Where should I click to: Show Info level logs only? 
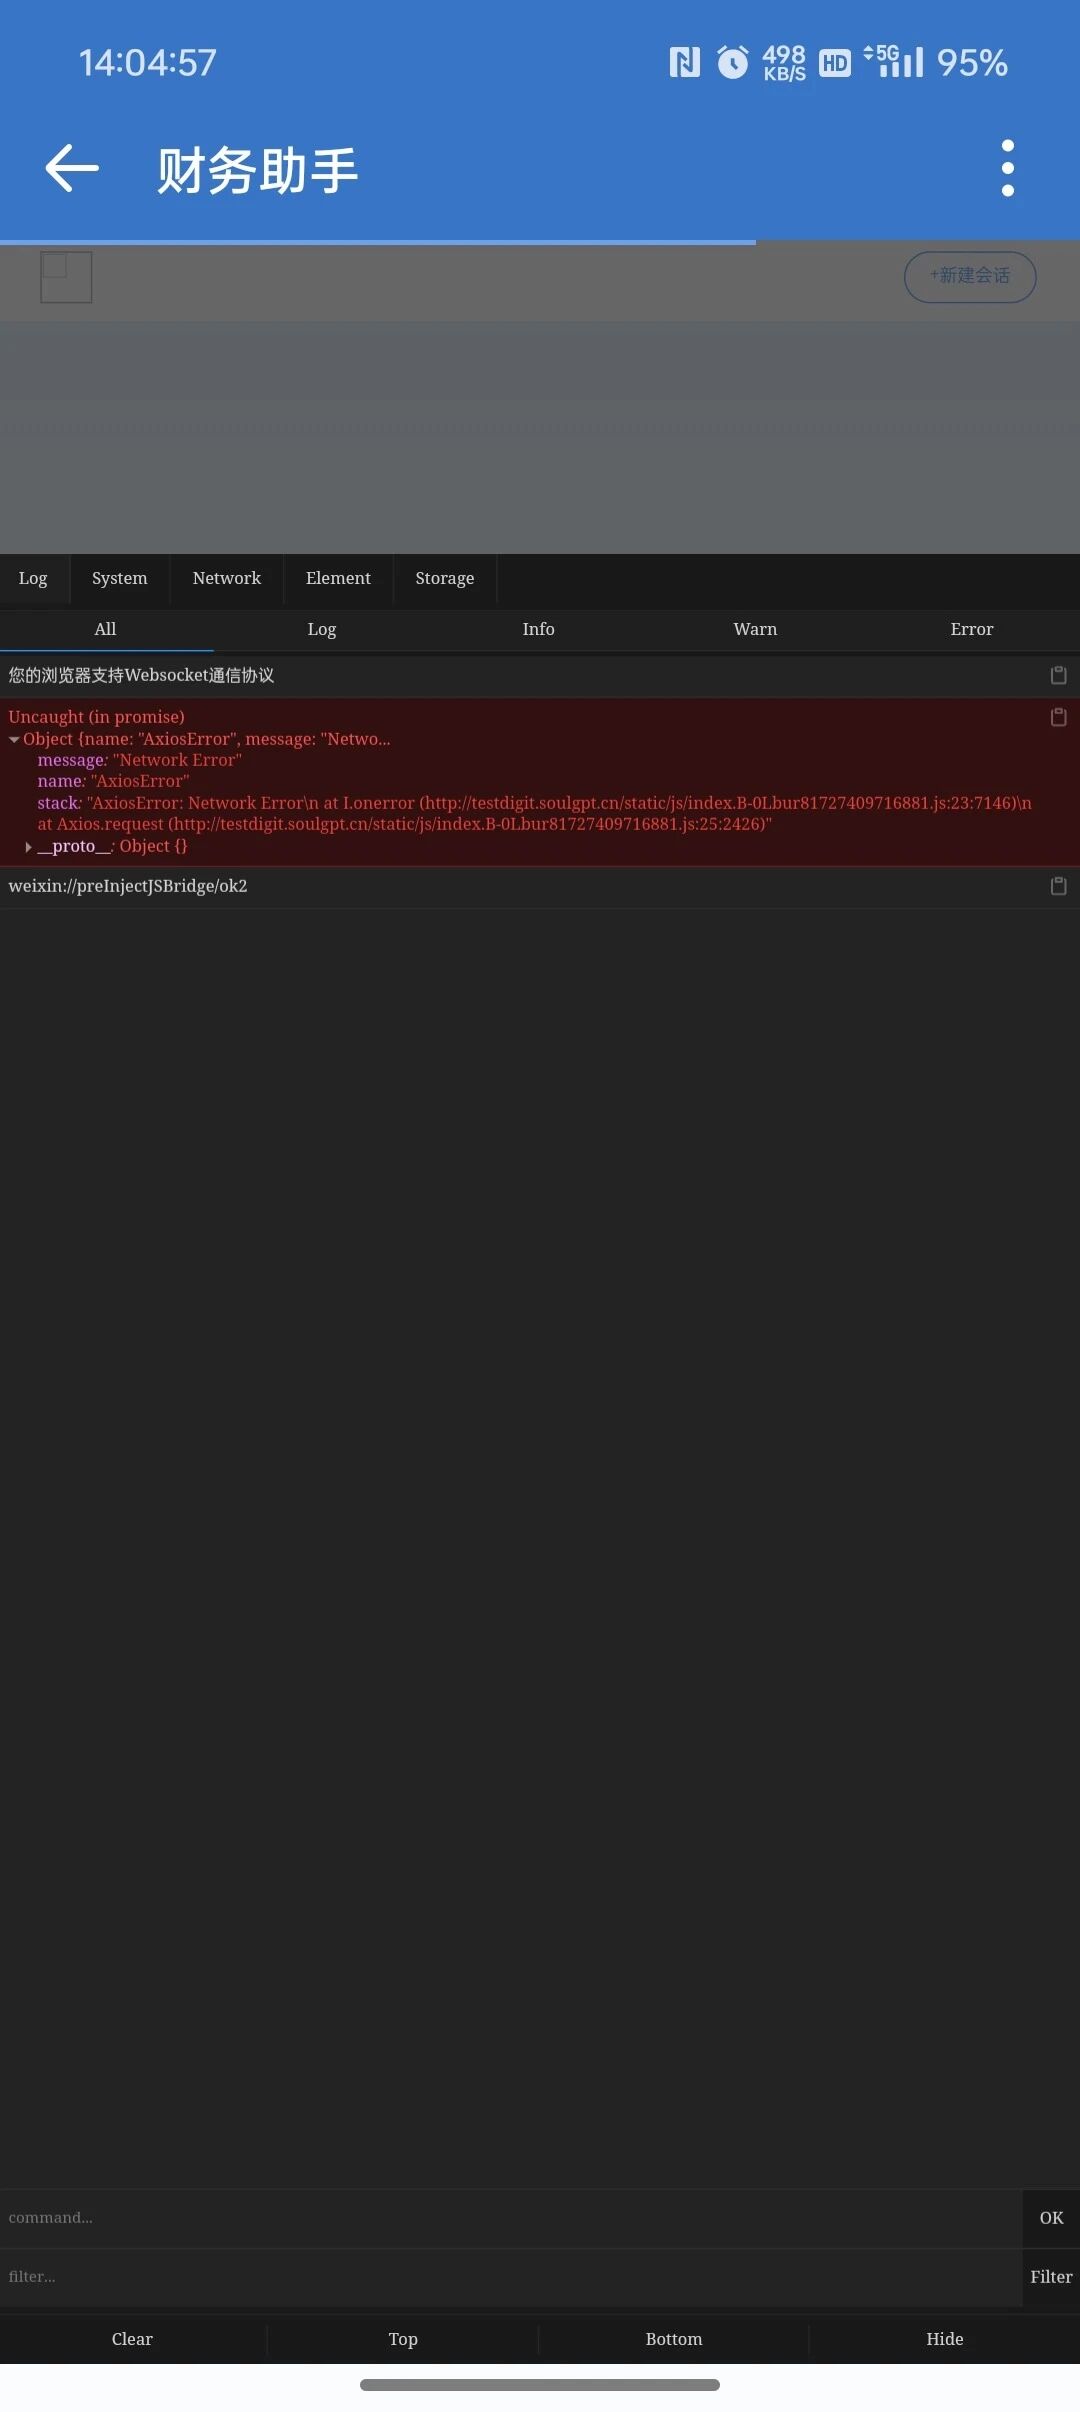pos(538,630)
